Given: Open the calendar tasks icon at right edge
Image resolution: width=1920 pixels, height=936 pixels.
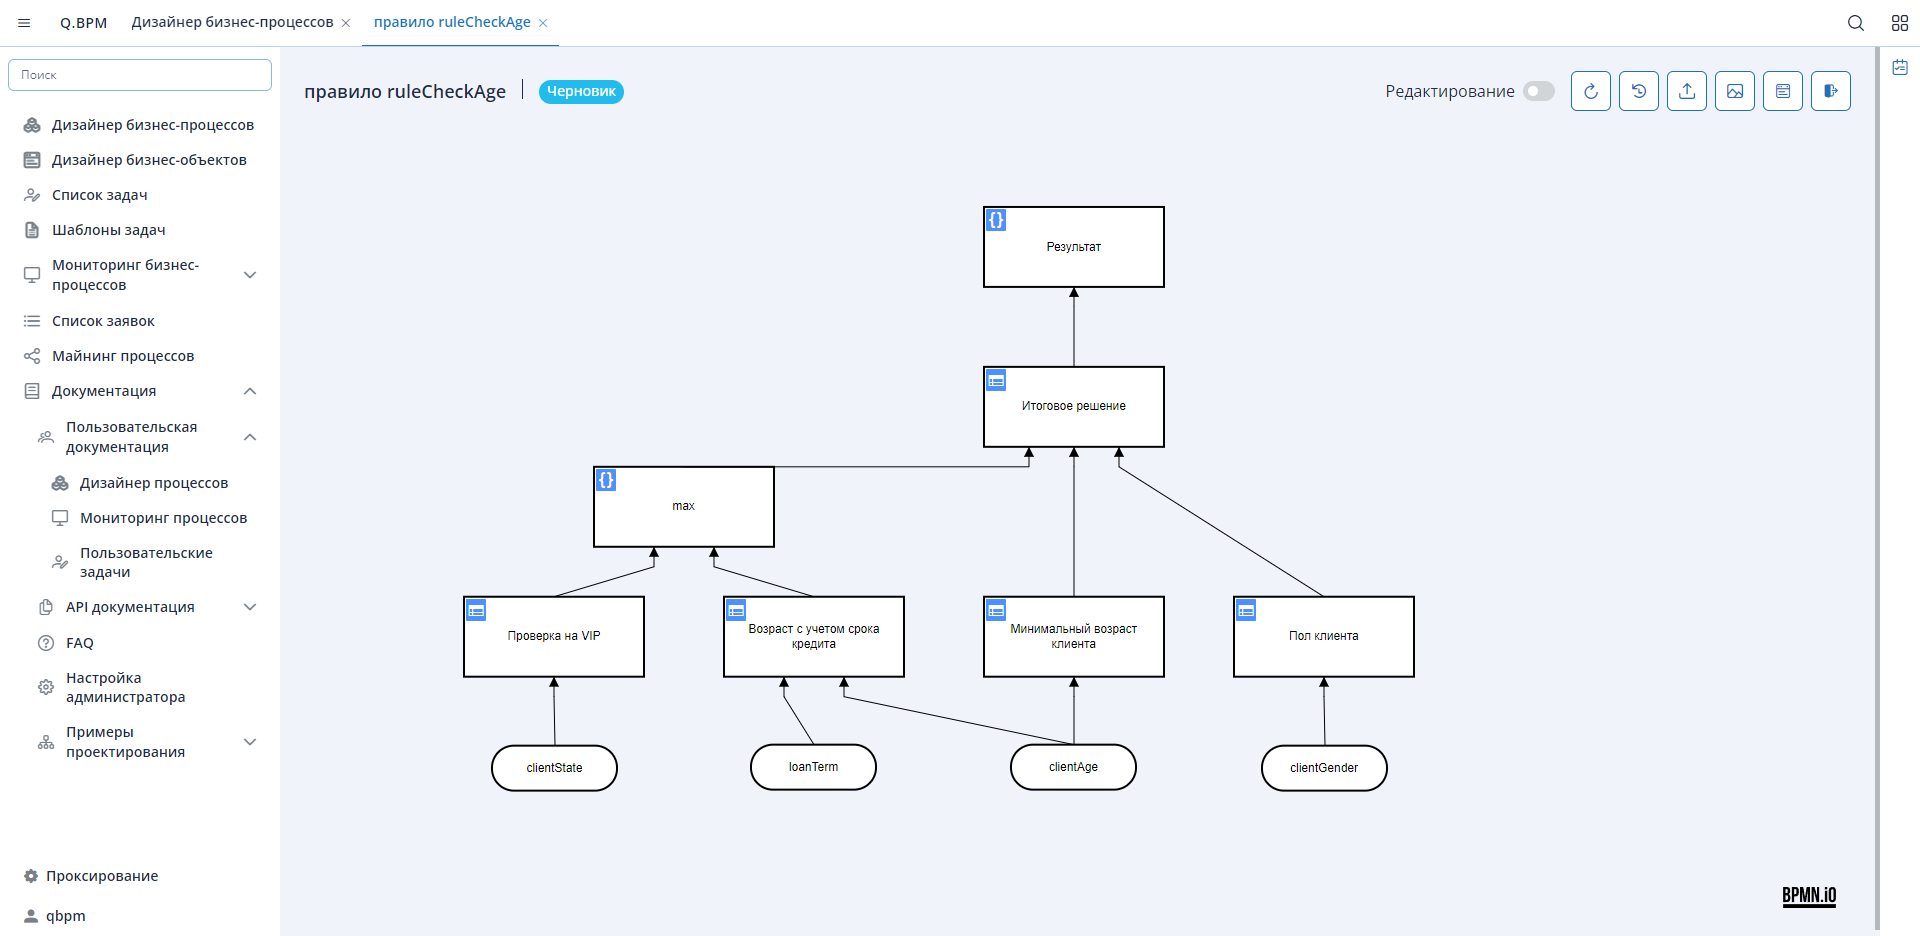Looking at the screenshot, I should (x=1900, y=67).
